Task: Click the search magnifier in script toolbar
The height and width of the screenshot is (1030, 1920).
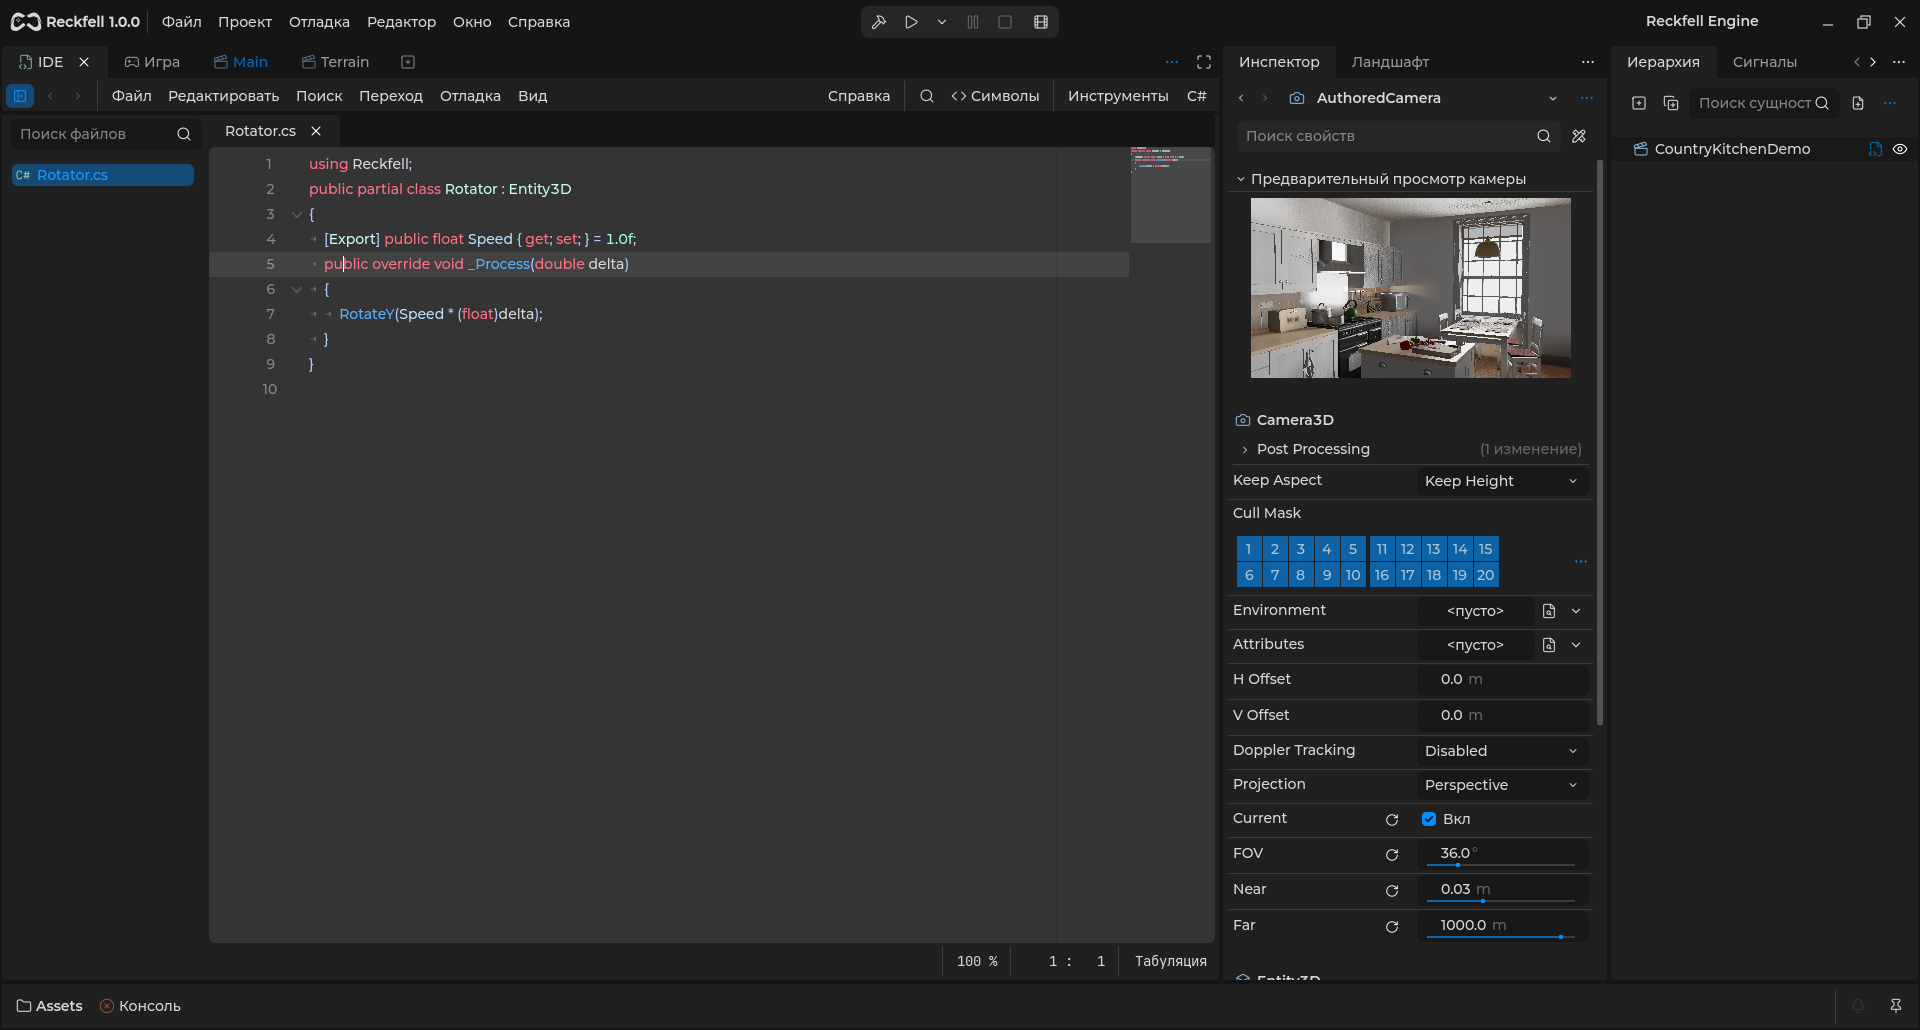Action: (927, 96)
